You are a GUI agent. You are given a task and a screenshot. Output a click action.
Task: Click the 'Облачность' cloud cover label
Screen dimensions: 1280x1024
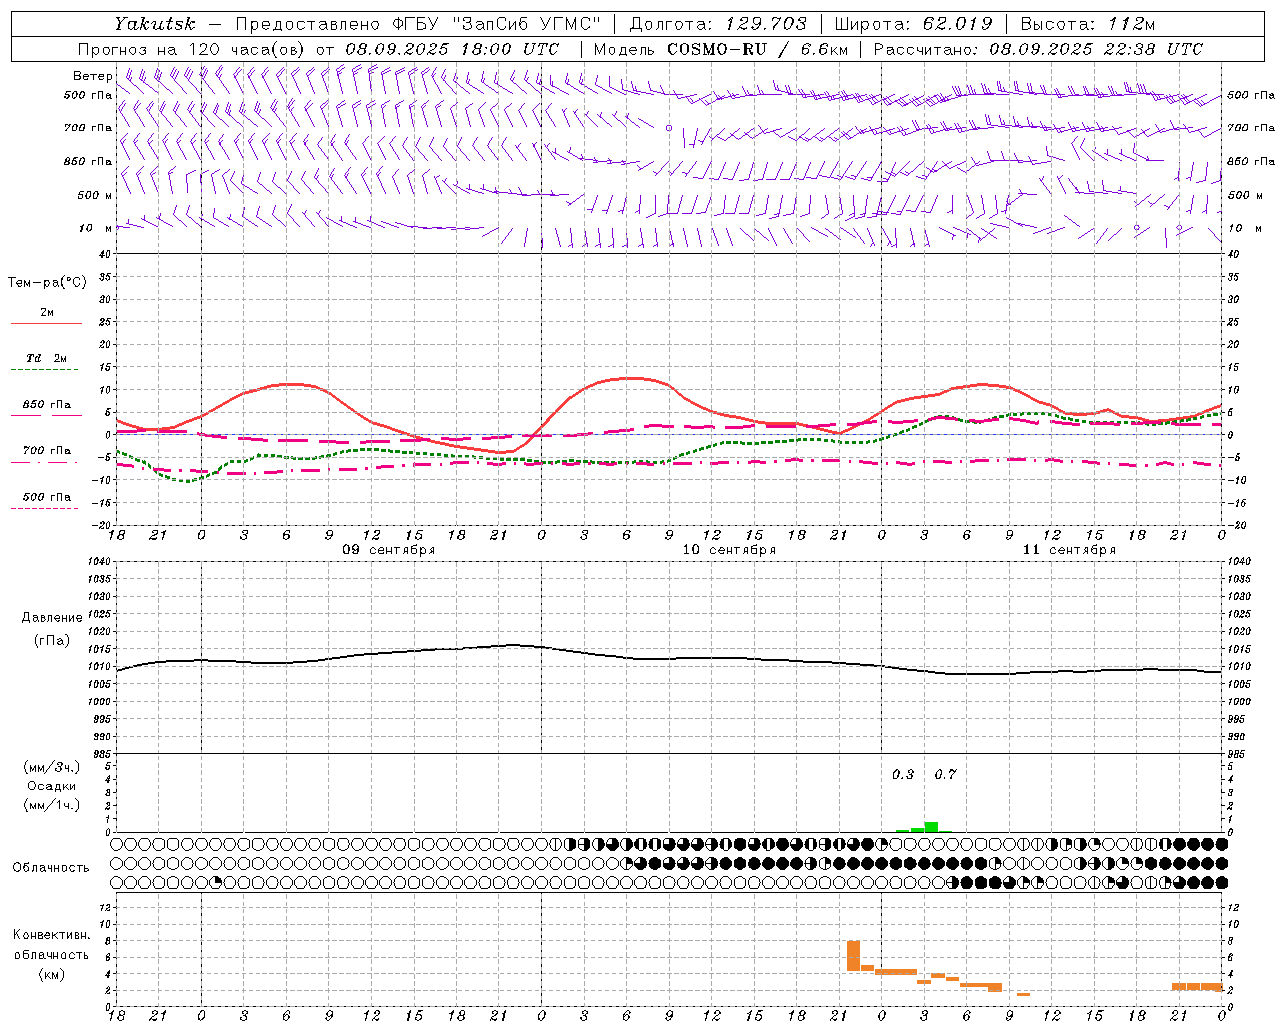pos(51,868)
